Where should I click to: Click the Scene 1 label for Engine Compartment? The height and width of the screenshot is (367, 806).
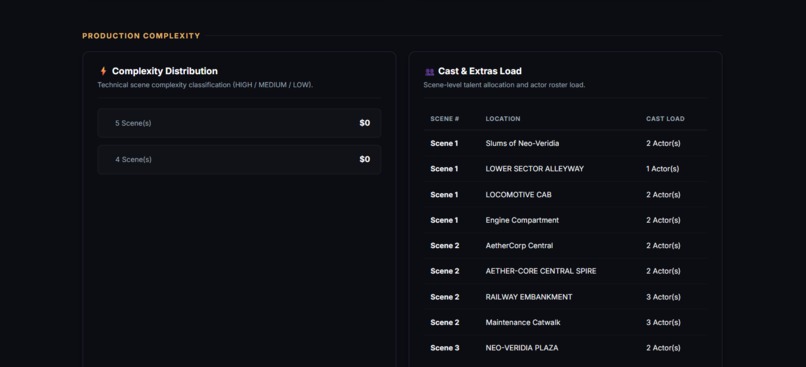444,220
